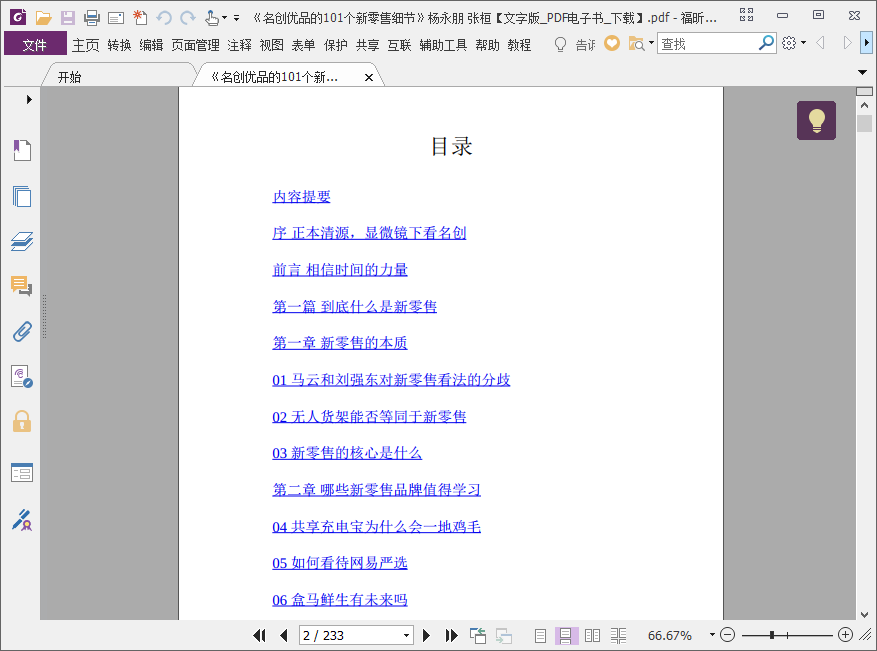Viewport: 877px width, 651px height.
Task: Jump to the last page button
Action: (451, 635)
